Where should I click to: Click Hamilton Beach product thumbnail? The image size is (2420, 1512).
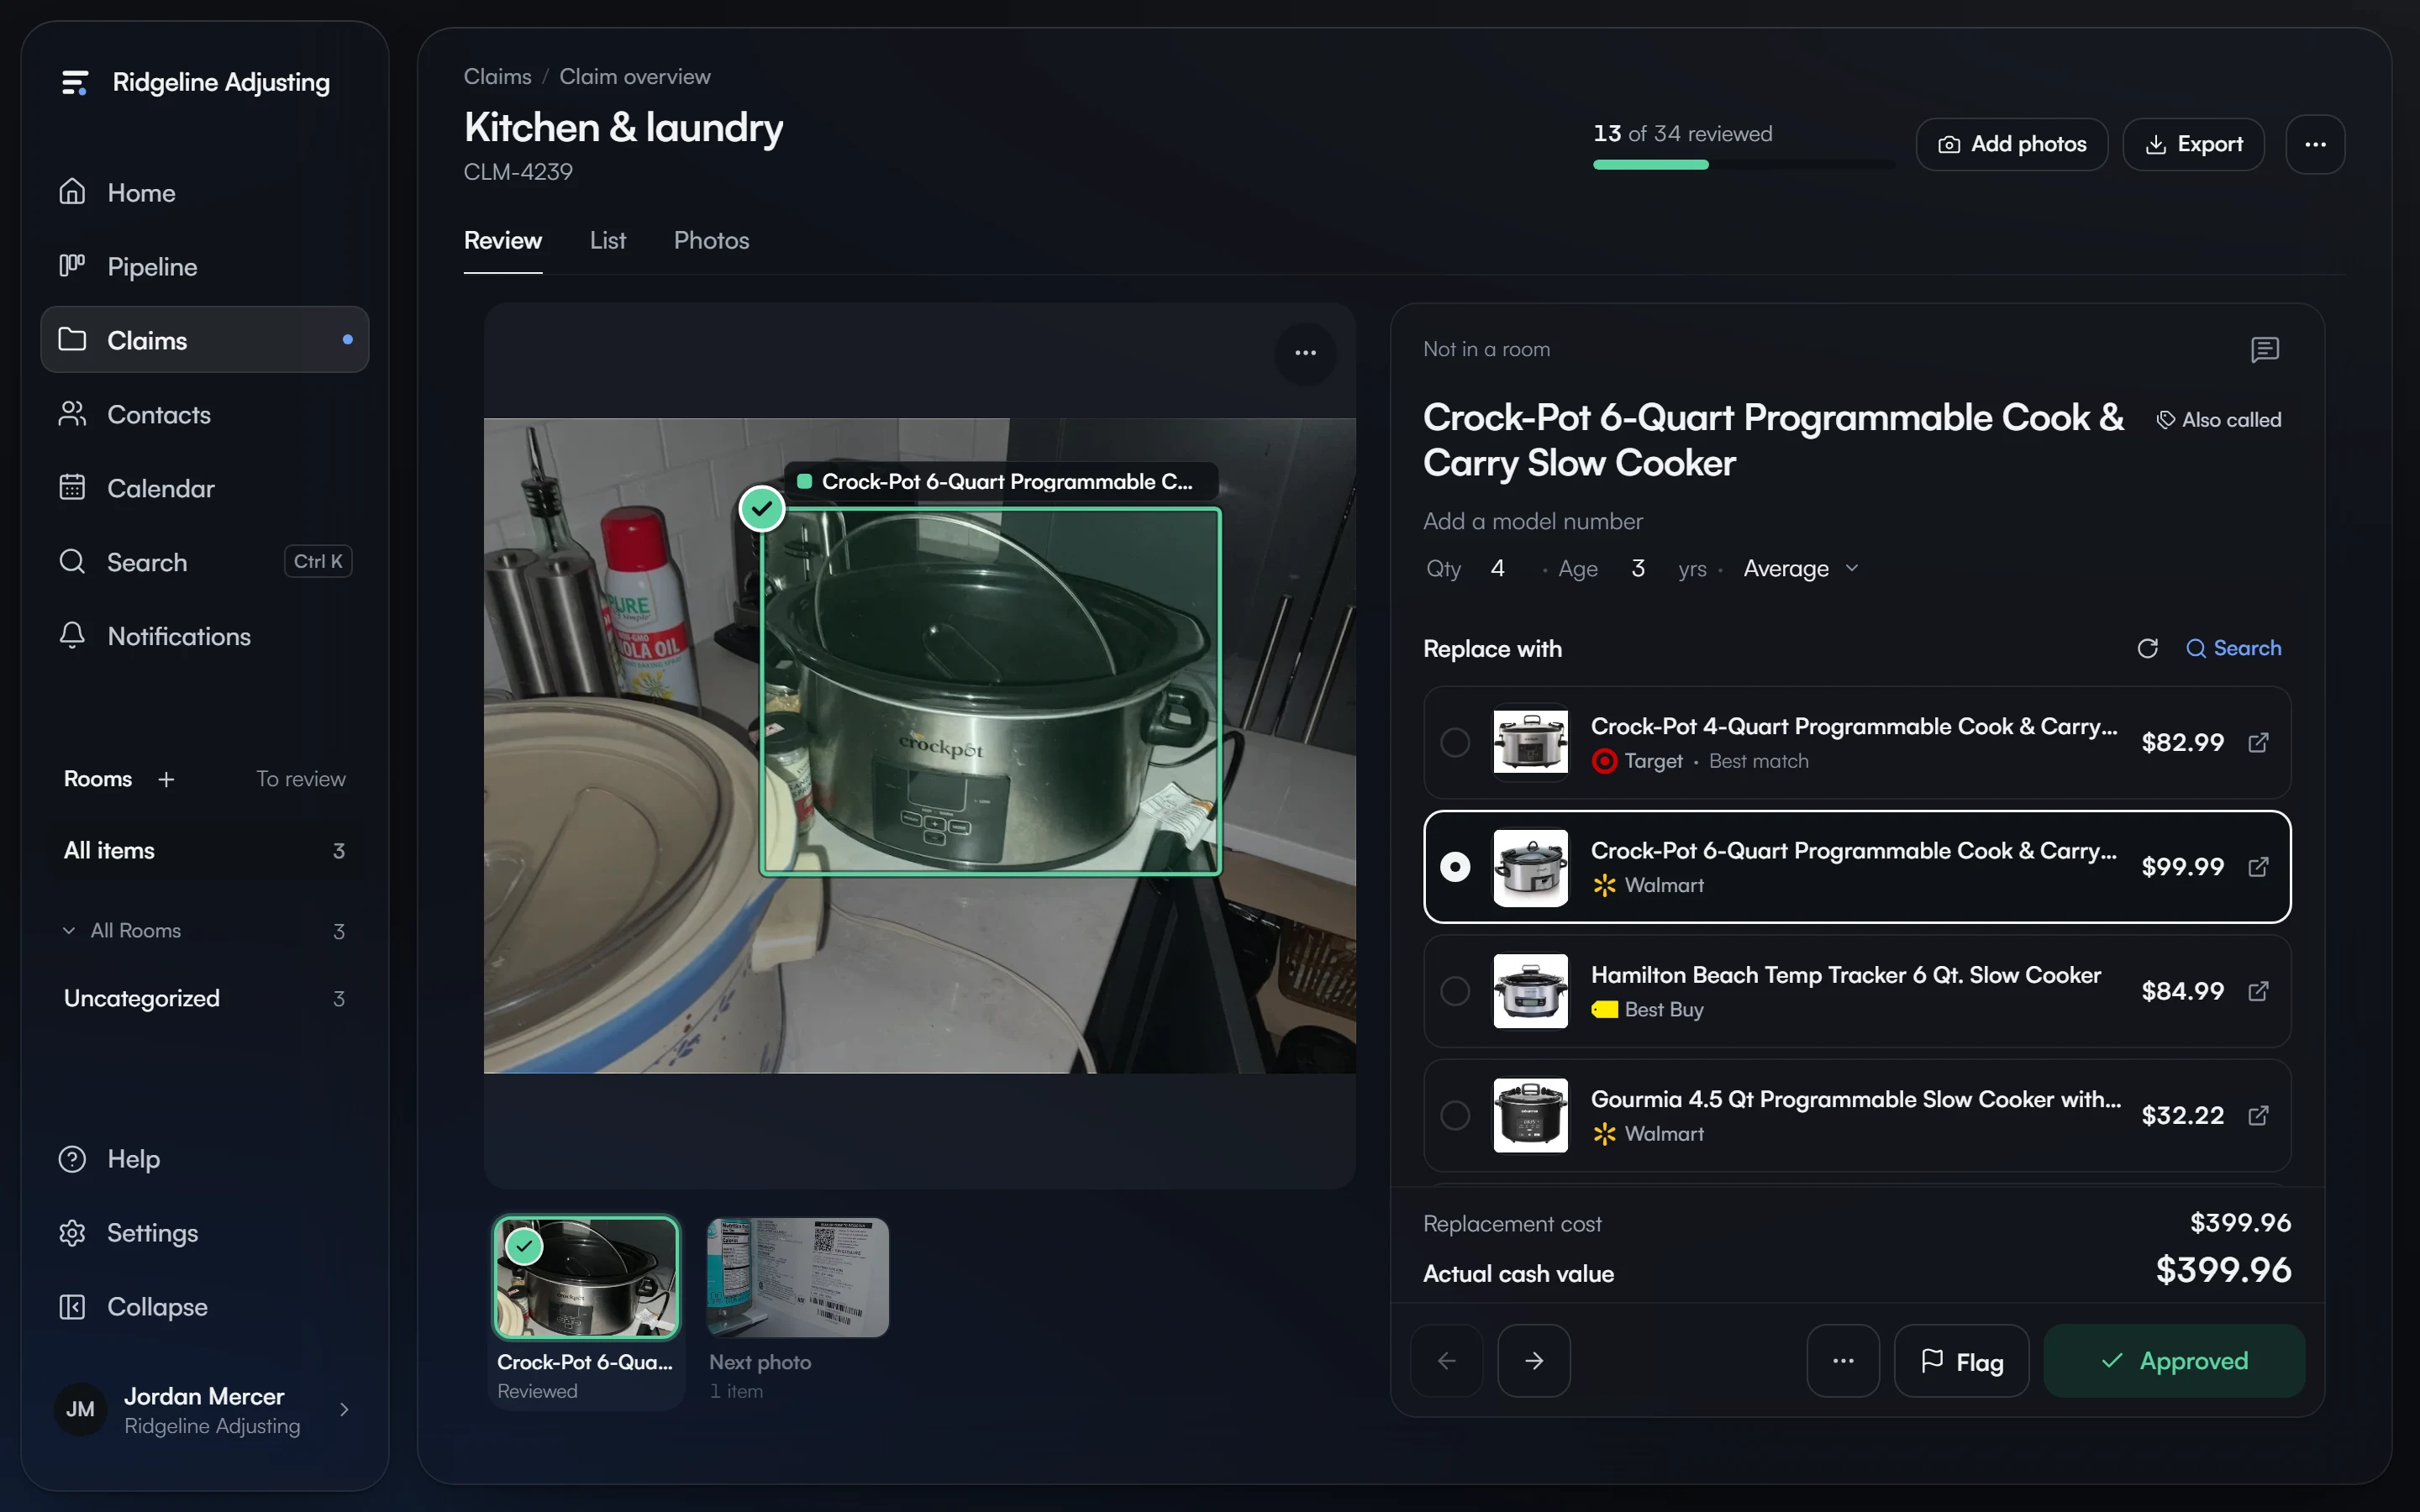[x=1530, y=991]
